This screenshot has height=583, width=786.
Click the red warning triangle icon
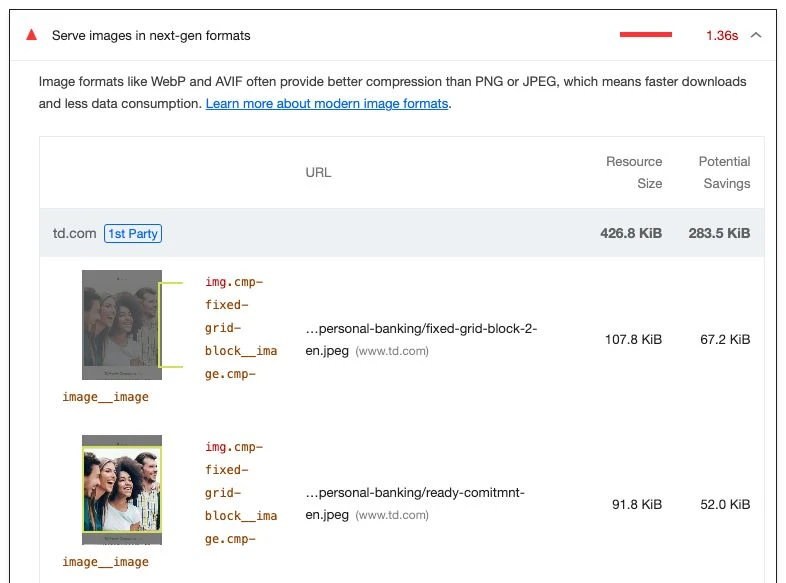(32, 35)
